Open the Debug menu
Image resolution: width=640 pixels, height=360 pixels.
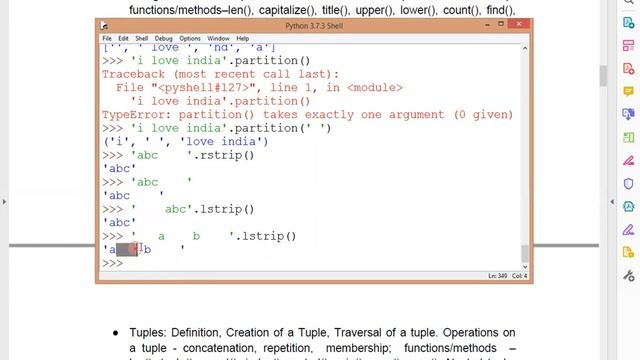(x=163, y=38)
